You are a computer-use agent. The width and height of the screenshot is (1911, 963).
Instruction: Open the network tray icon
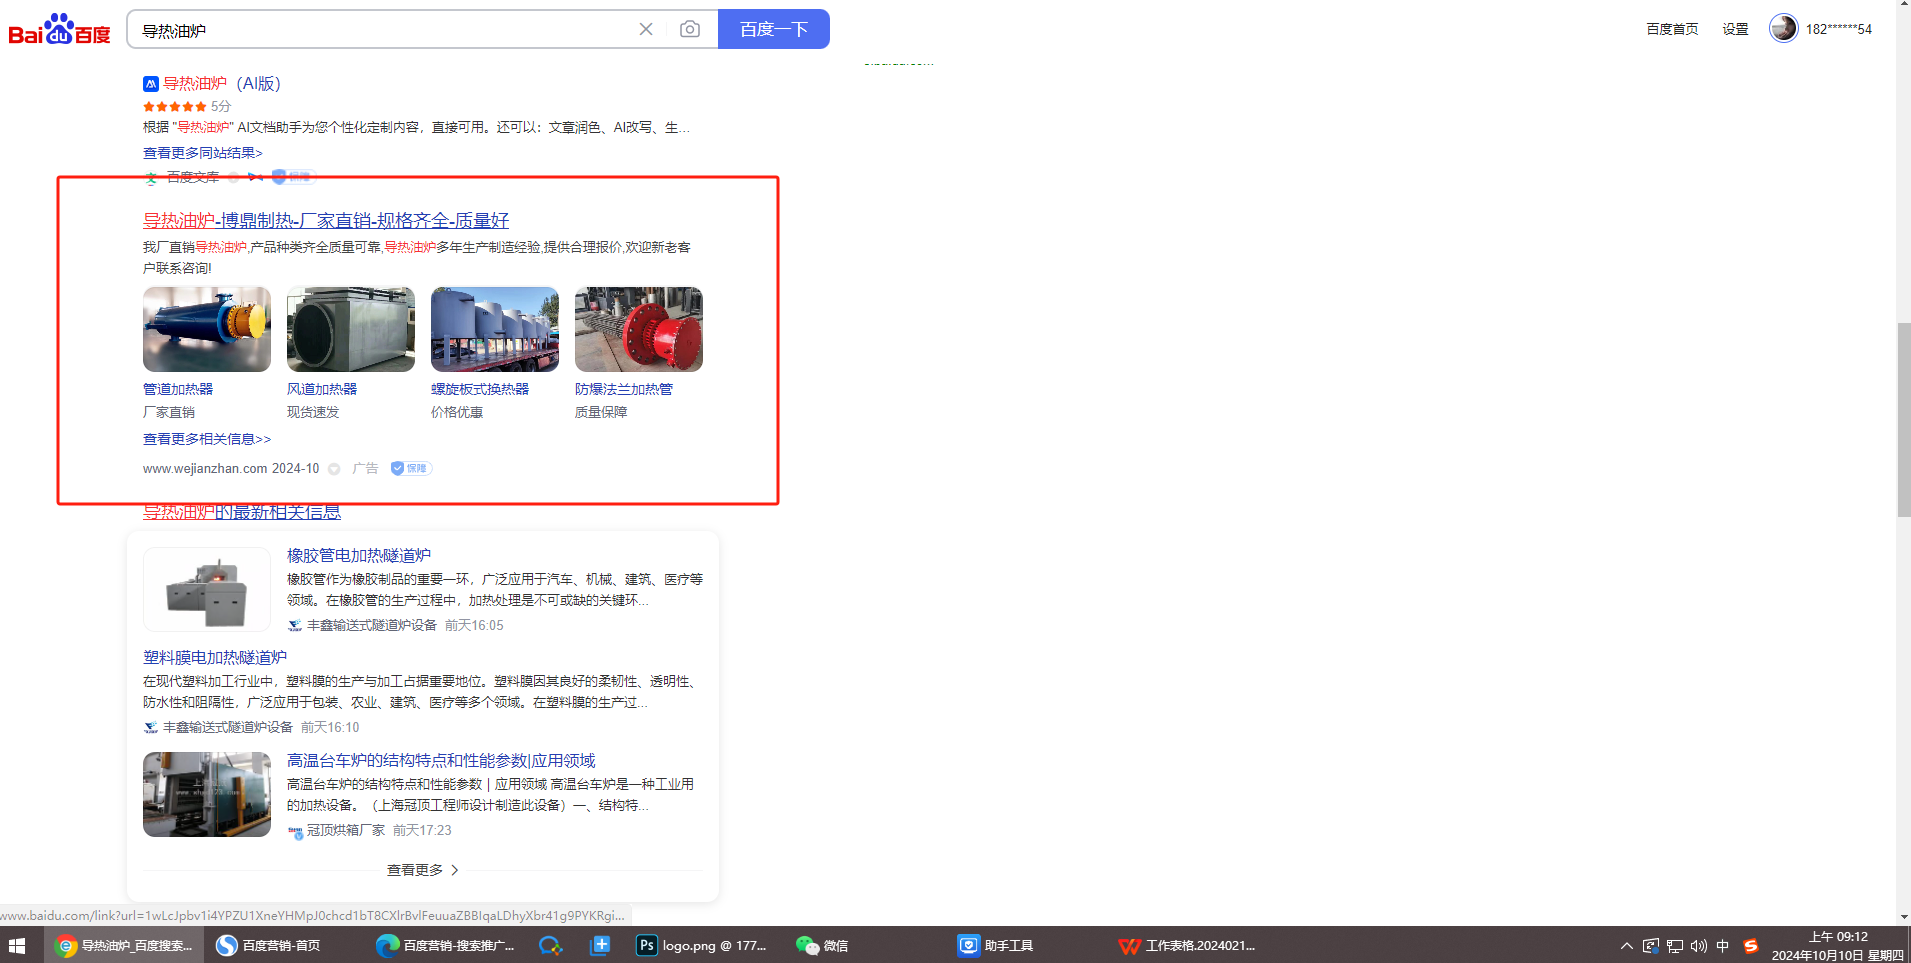1675,946
